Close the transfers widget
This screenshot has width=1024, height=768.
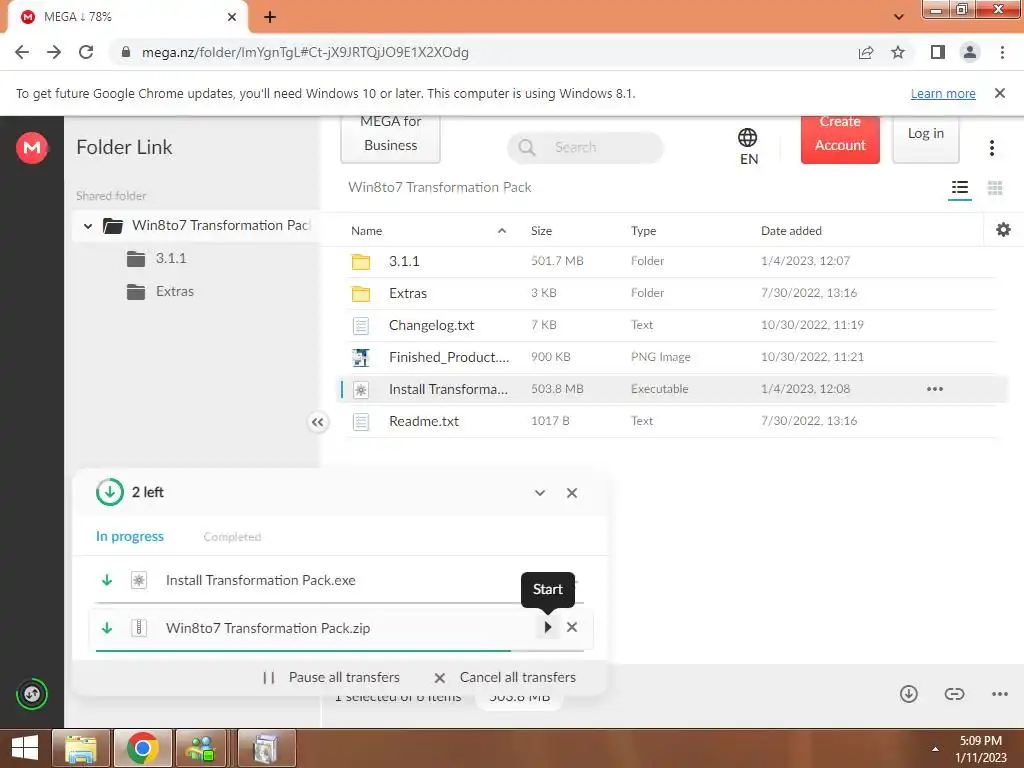tap(572, 493)
